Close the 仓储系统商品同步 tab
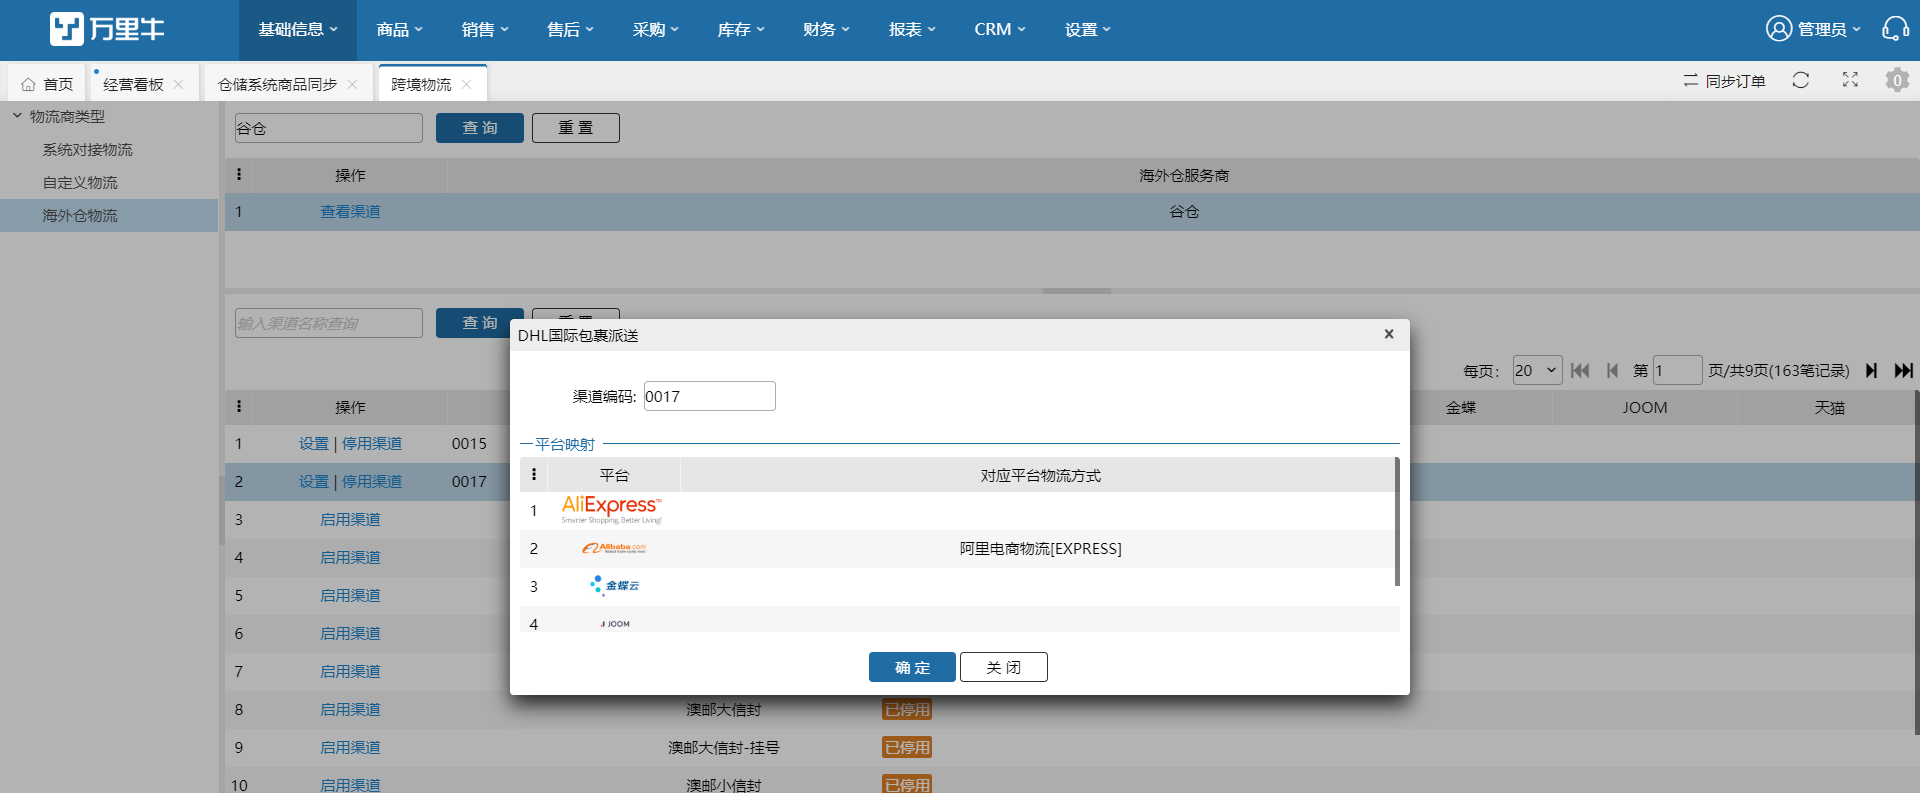The width and height of the screenshot is (1920, 793). point(352,85)
